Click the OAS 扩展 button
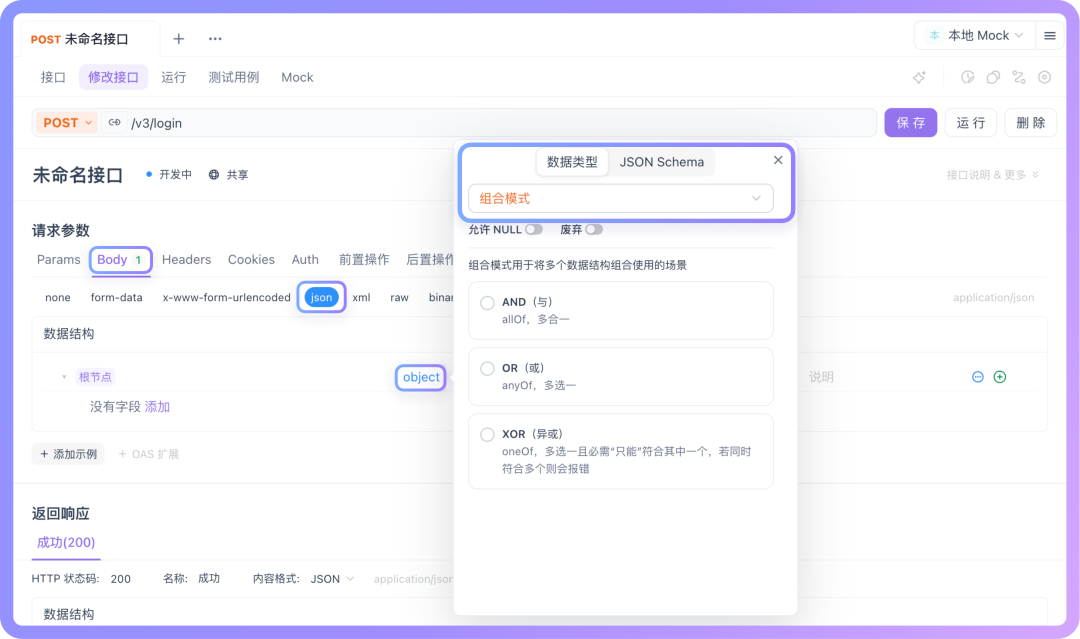 click(149, 454)
